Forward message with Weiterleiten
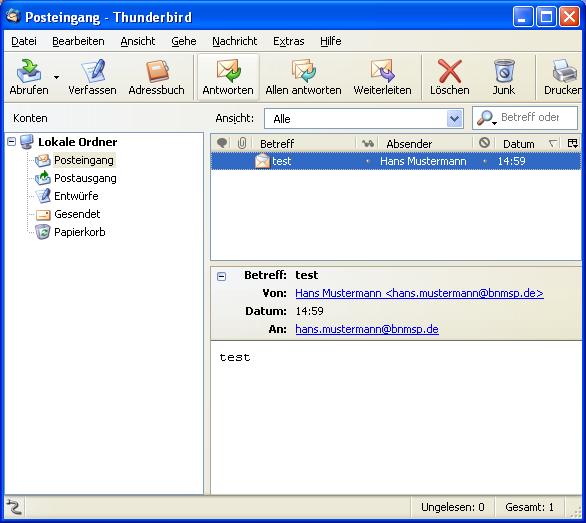Viewport: 586px width, 523px height. point(382,77)
